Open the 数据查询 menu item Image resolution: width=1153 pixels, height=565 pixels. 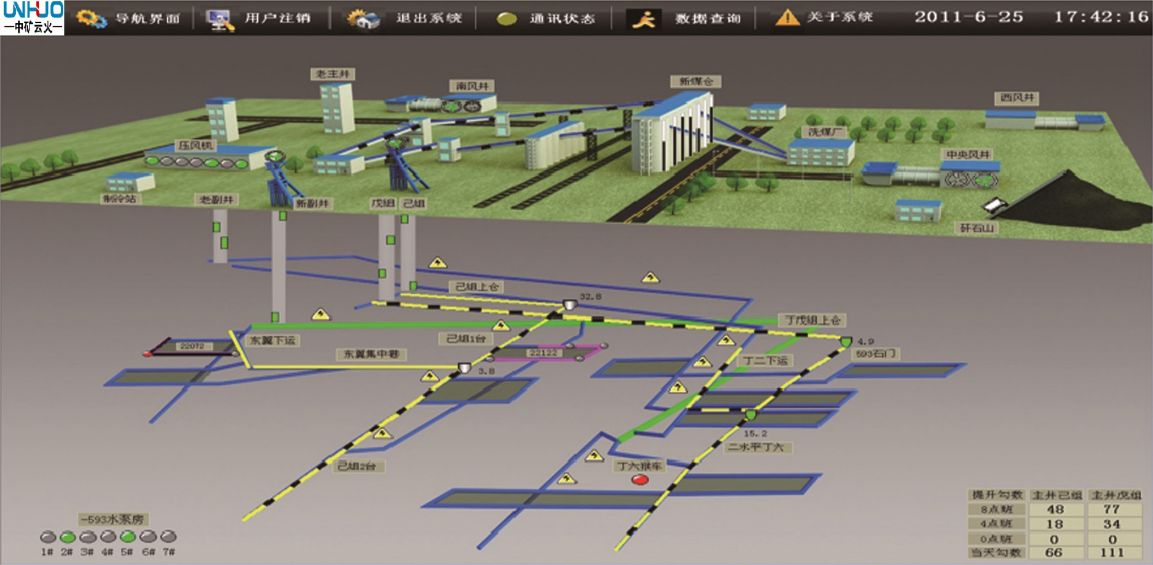click(707, 18)
